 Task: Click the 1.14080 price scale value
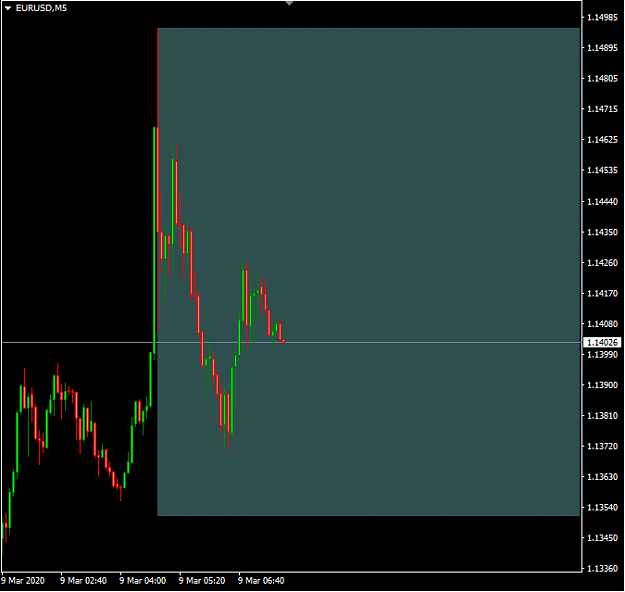pyautogui.click(x=602, y=324)
